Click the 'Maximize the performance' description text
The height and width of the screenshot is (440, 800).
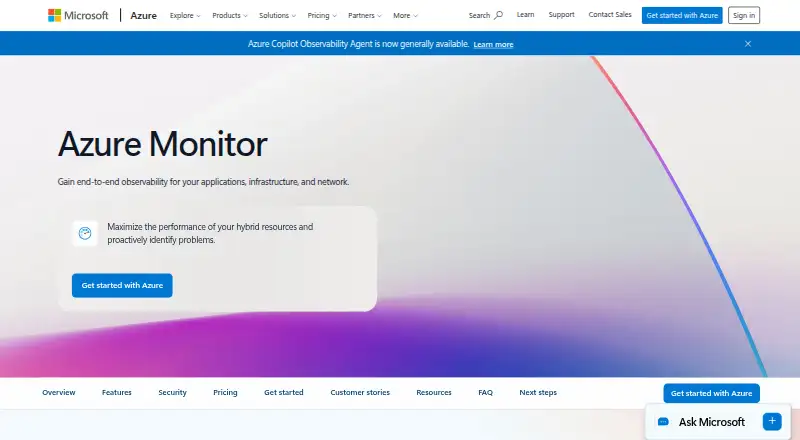[x=210, y=233]
